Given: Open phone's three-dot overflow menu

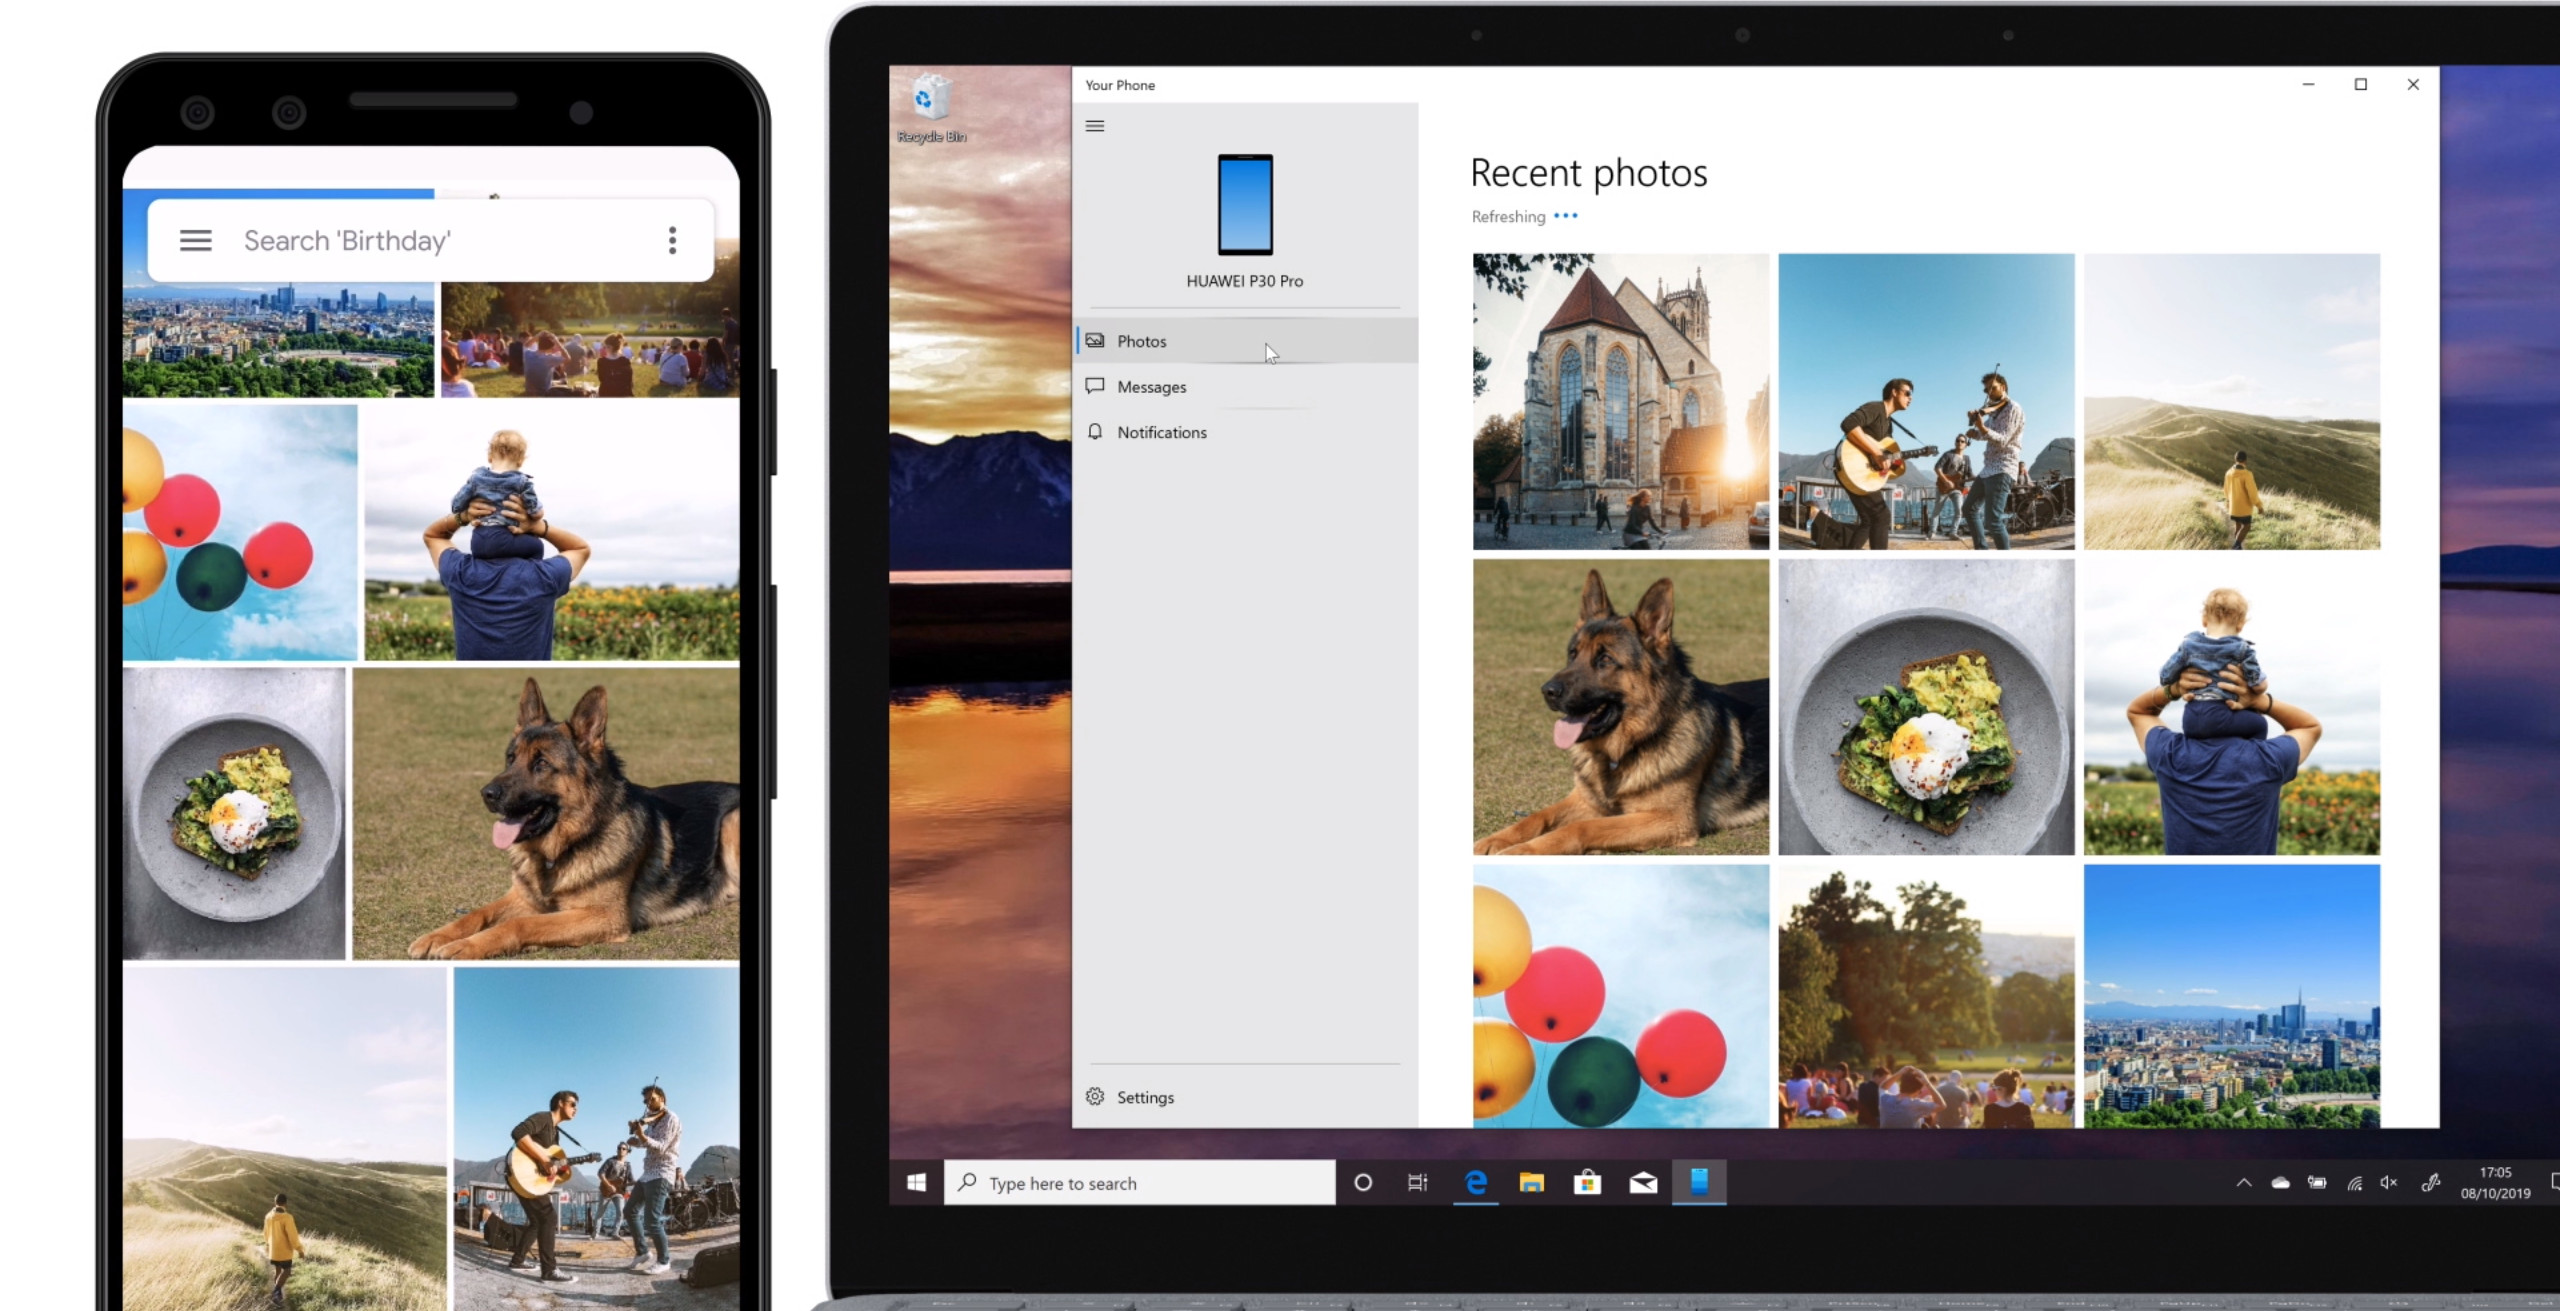Looking at the screenshot, I should [x=672, y=240].
